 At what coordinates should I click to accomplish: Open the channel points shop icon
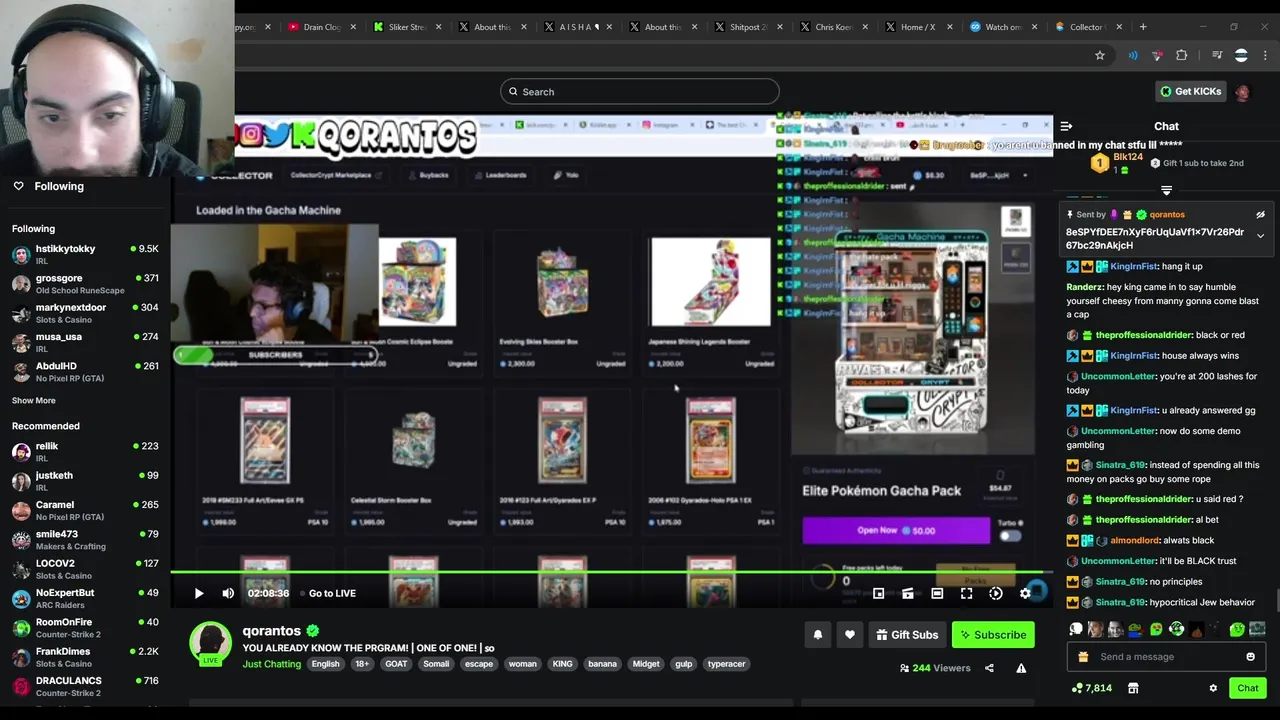1133,688
